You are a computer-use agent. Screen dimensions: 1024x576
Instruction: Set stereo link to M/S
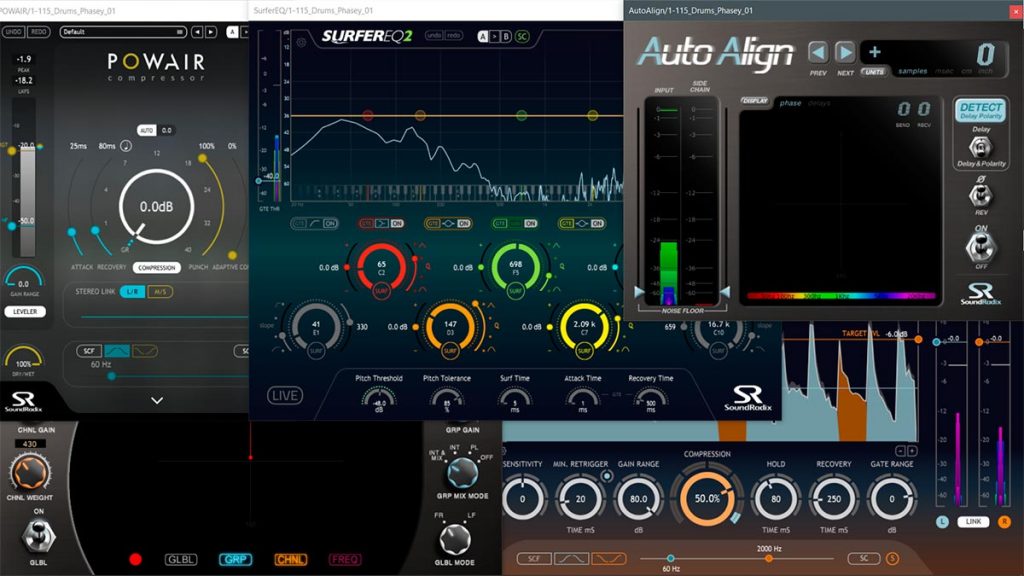[x=160, y=291]
